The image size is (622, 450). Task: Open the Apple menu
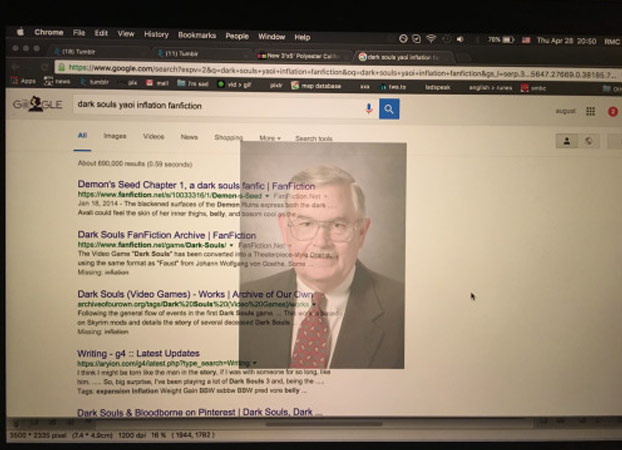tap(21, 32)
